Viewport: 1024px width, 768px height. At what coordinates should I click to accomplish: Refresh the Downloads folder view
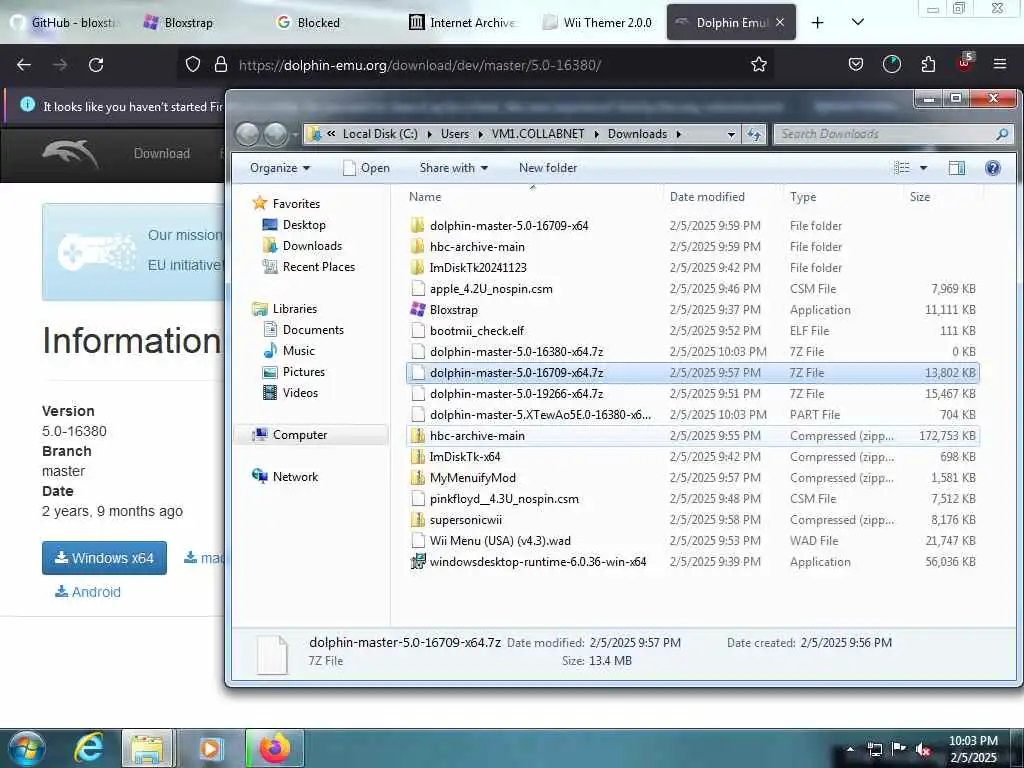click(754, 134)
